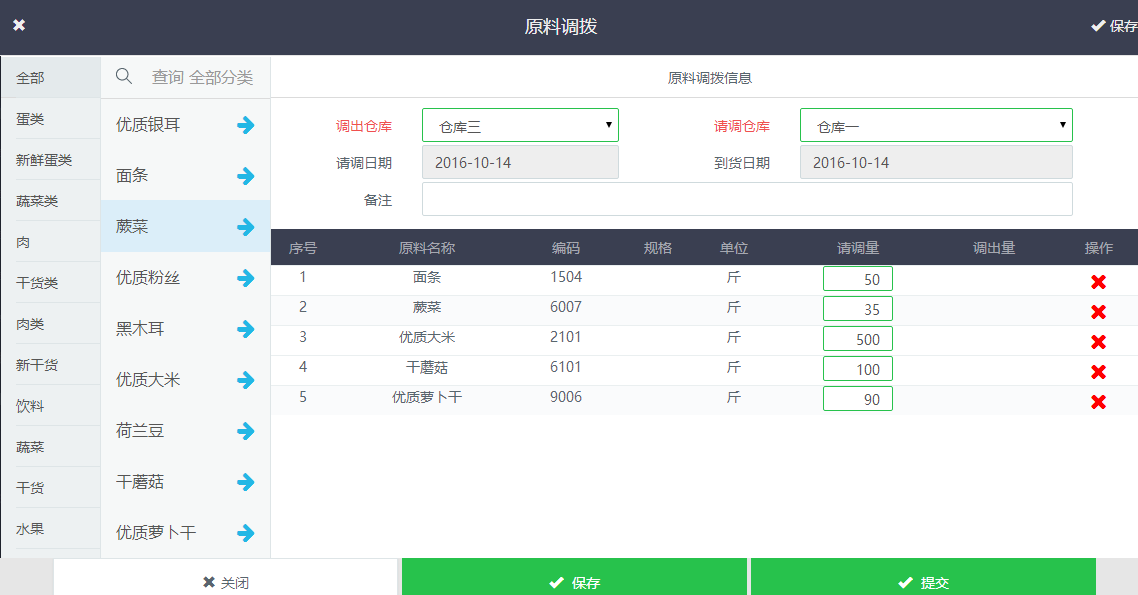1138x595 pixels.
Task: Click the search magnifier icon
Action: (124, 76)
